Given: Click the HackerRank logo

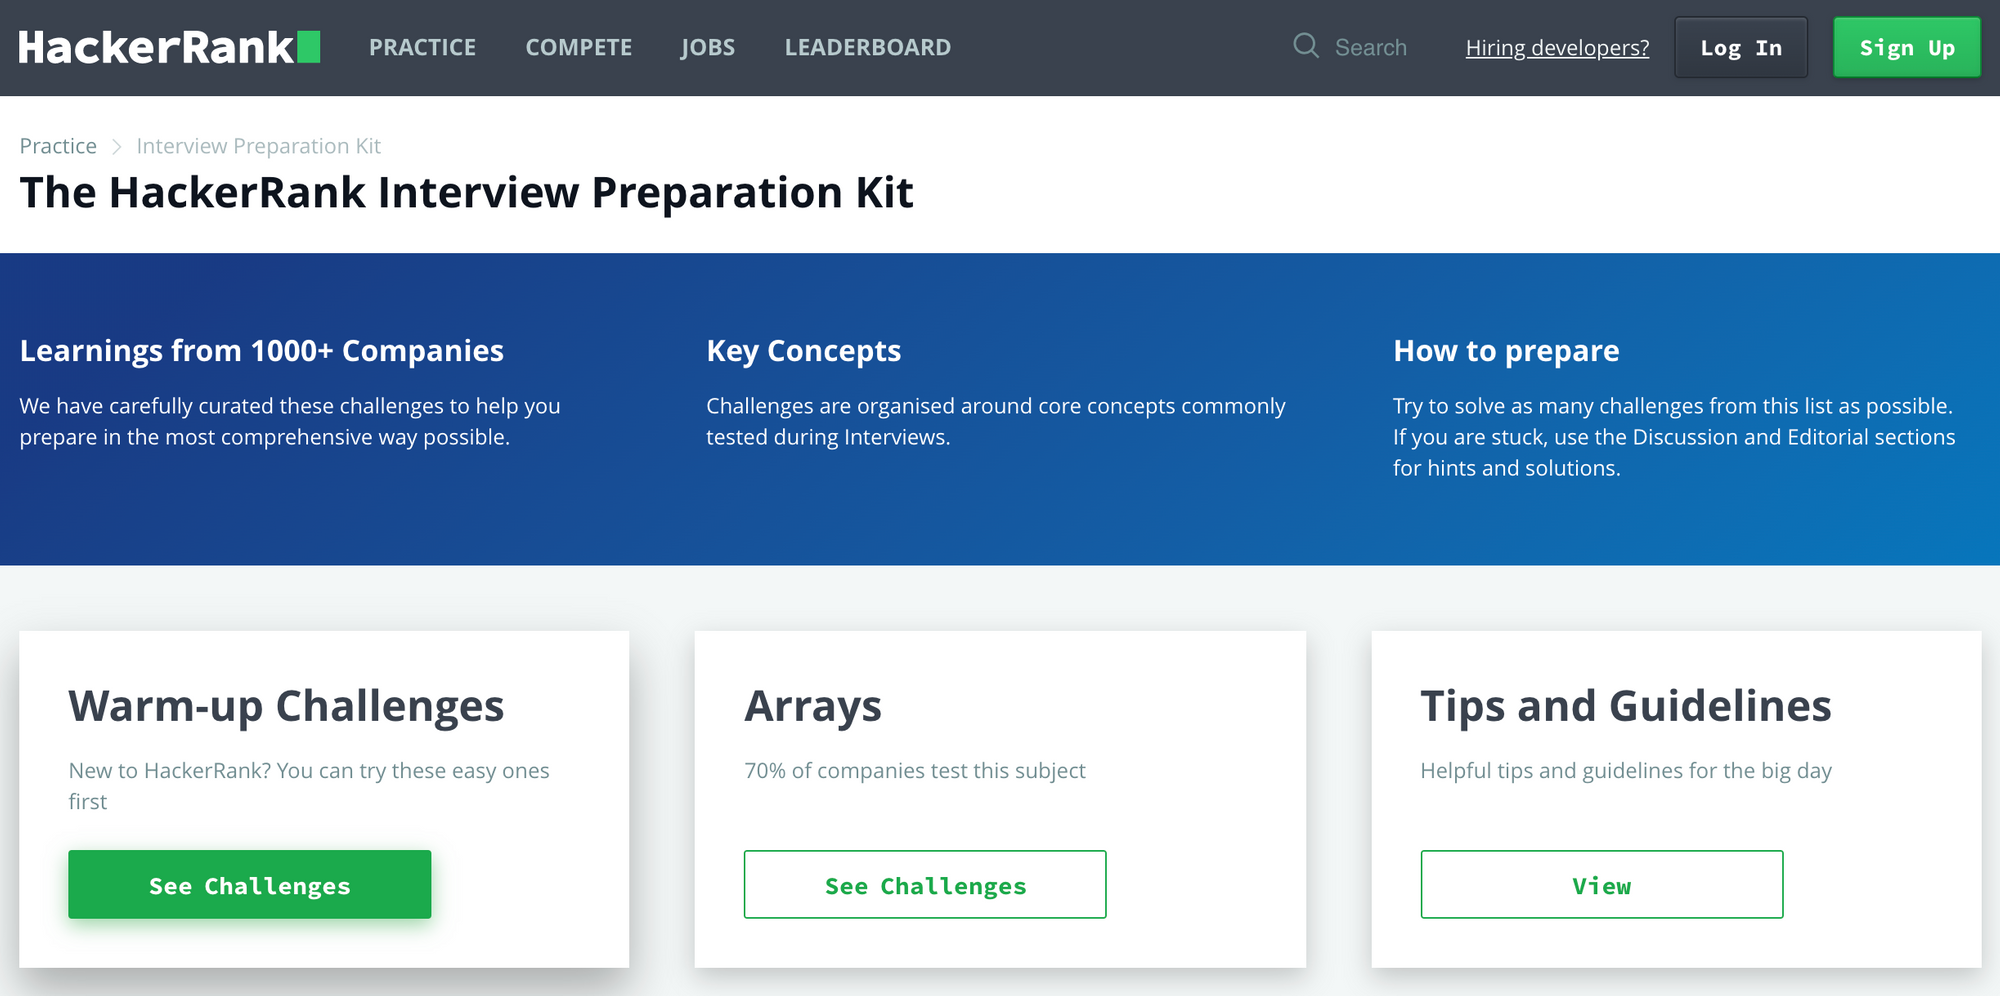Looking at the screenshot, I should point(169,47).
